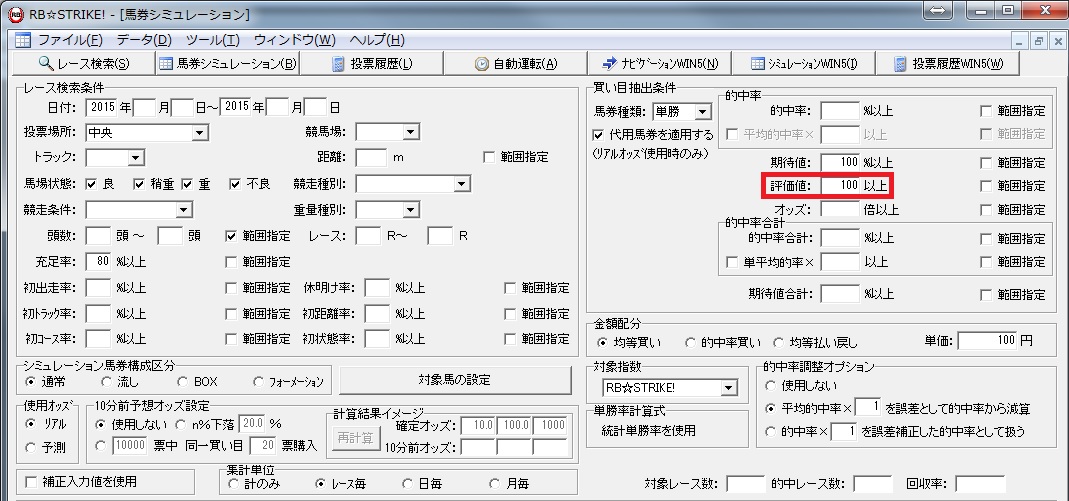Click the 対象馬の設定 button

click(455, 380)
